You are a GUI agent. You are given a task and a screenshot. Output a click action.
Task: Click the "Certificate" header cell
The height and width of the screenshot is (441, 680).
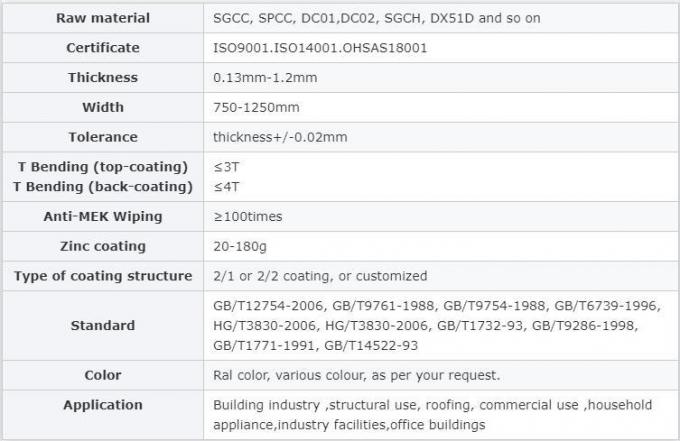(x=103, y=48)
